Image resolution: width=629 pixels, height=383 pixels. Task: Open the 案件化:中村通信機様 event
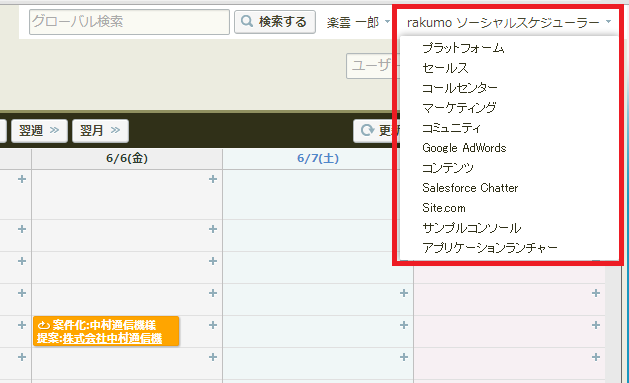click(x=106, y=331)
